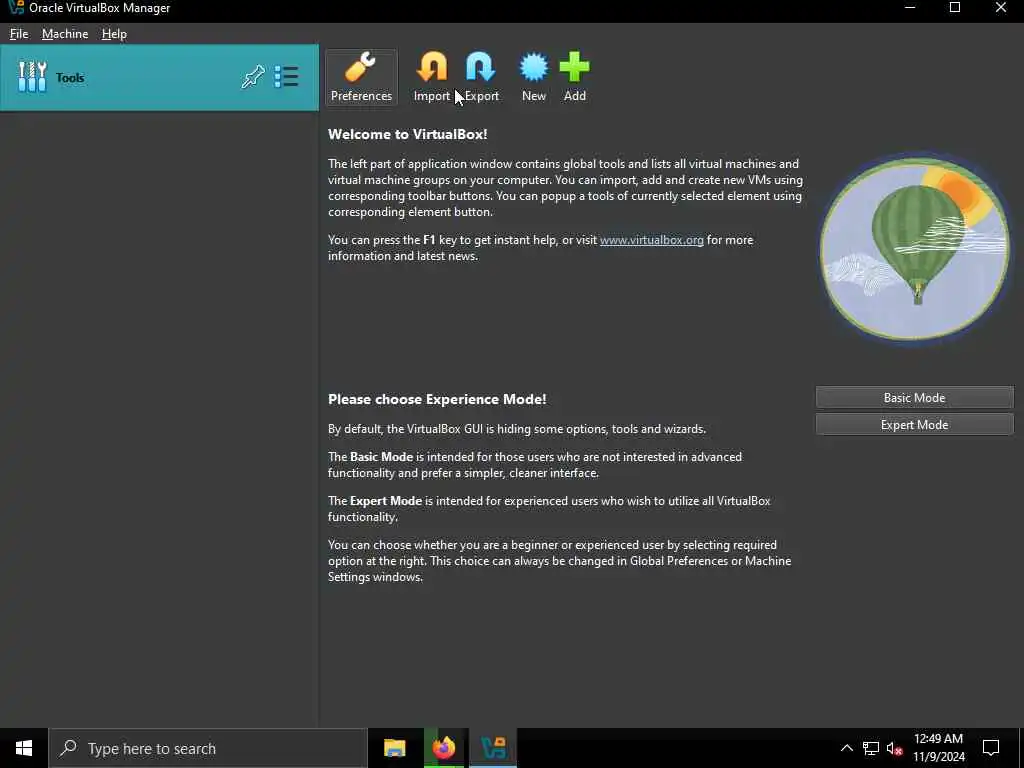The width and height of the screenshot is (1024, 768).
Task: Create a New virtual machine
Action: 534,77
